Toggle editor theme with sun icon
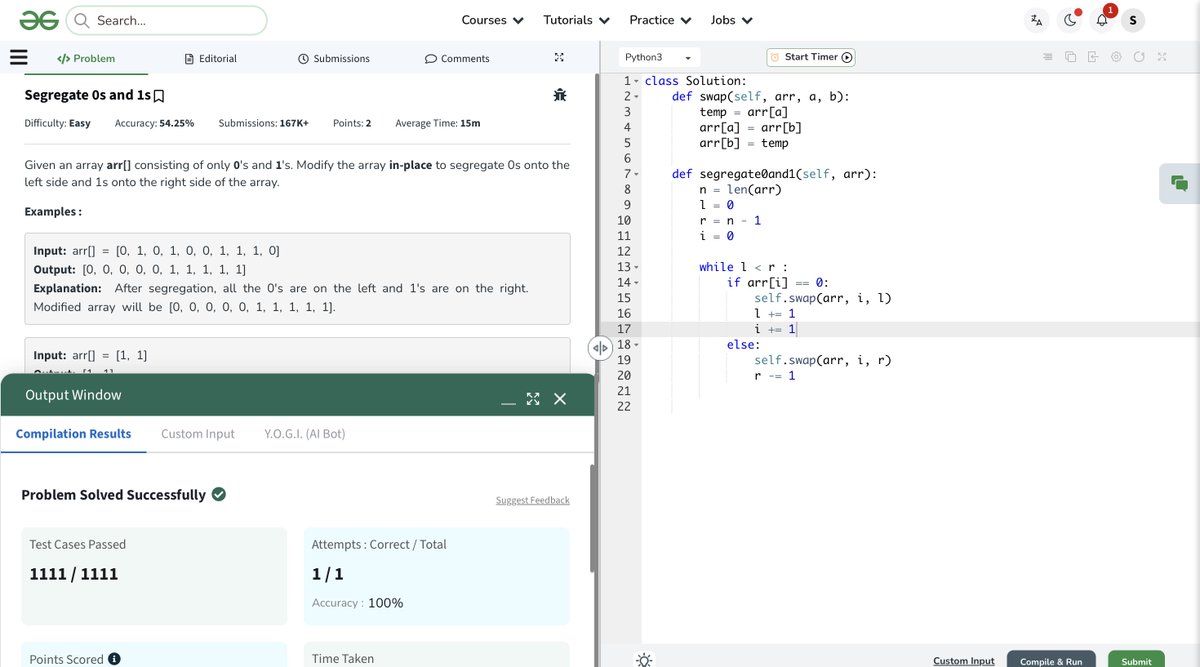Viewport: 1200px width, 667px height. [644, 660]
